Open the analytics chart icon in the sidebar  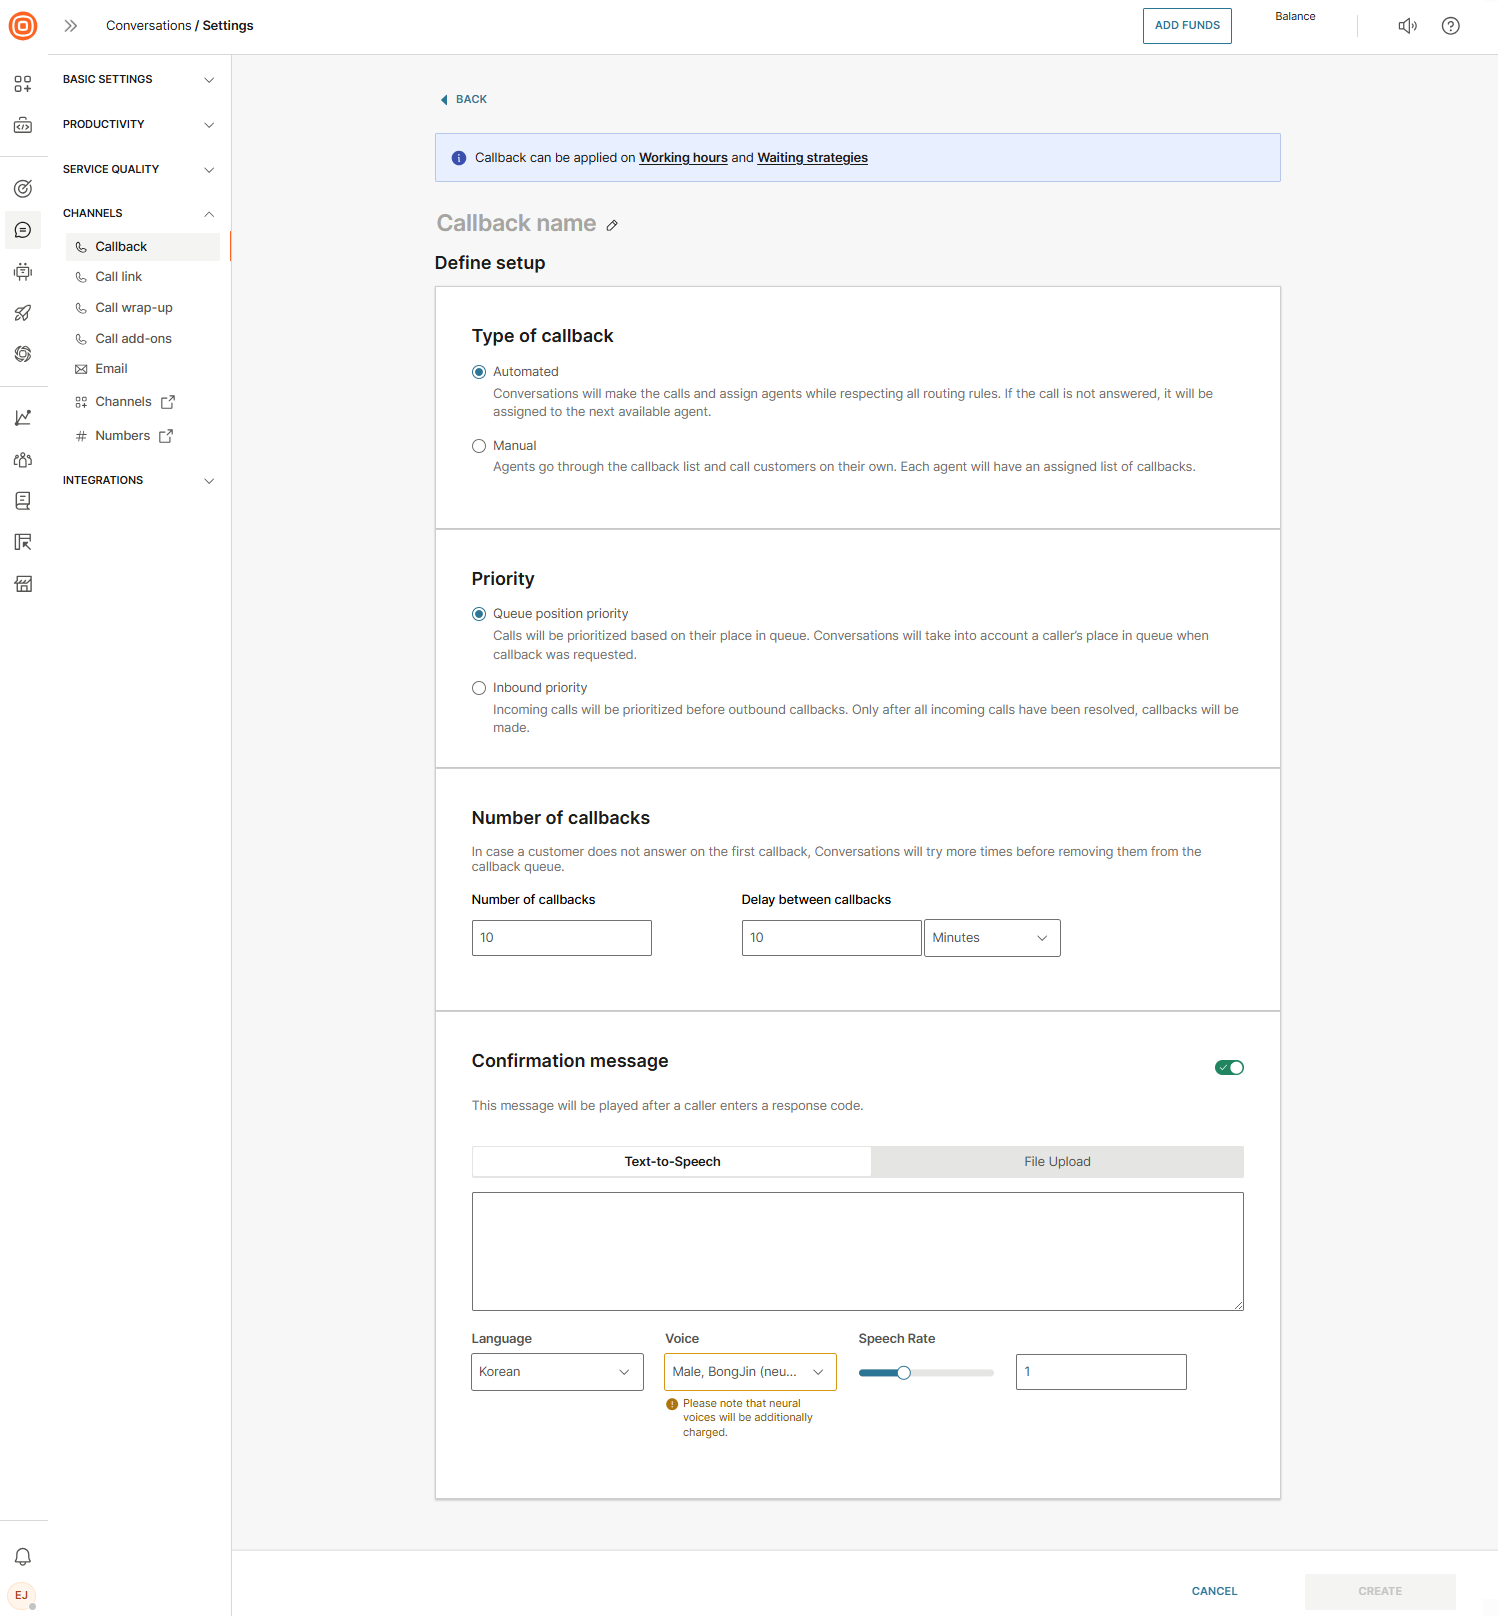[23, 418]
